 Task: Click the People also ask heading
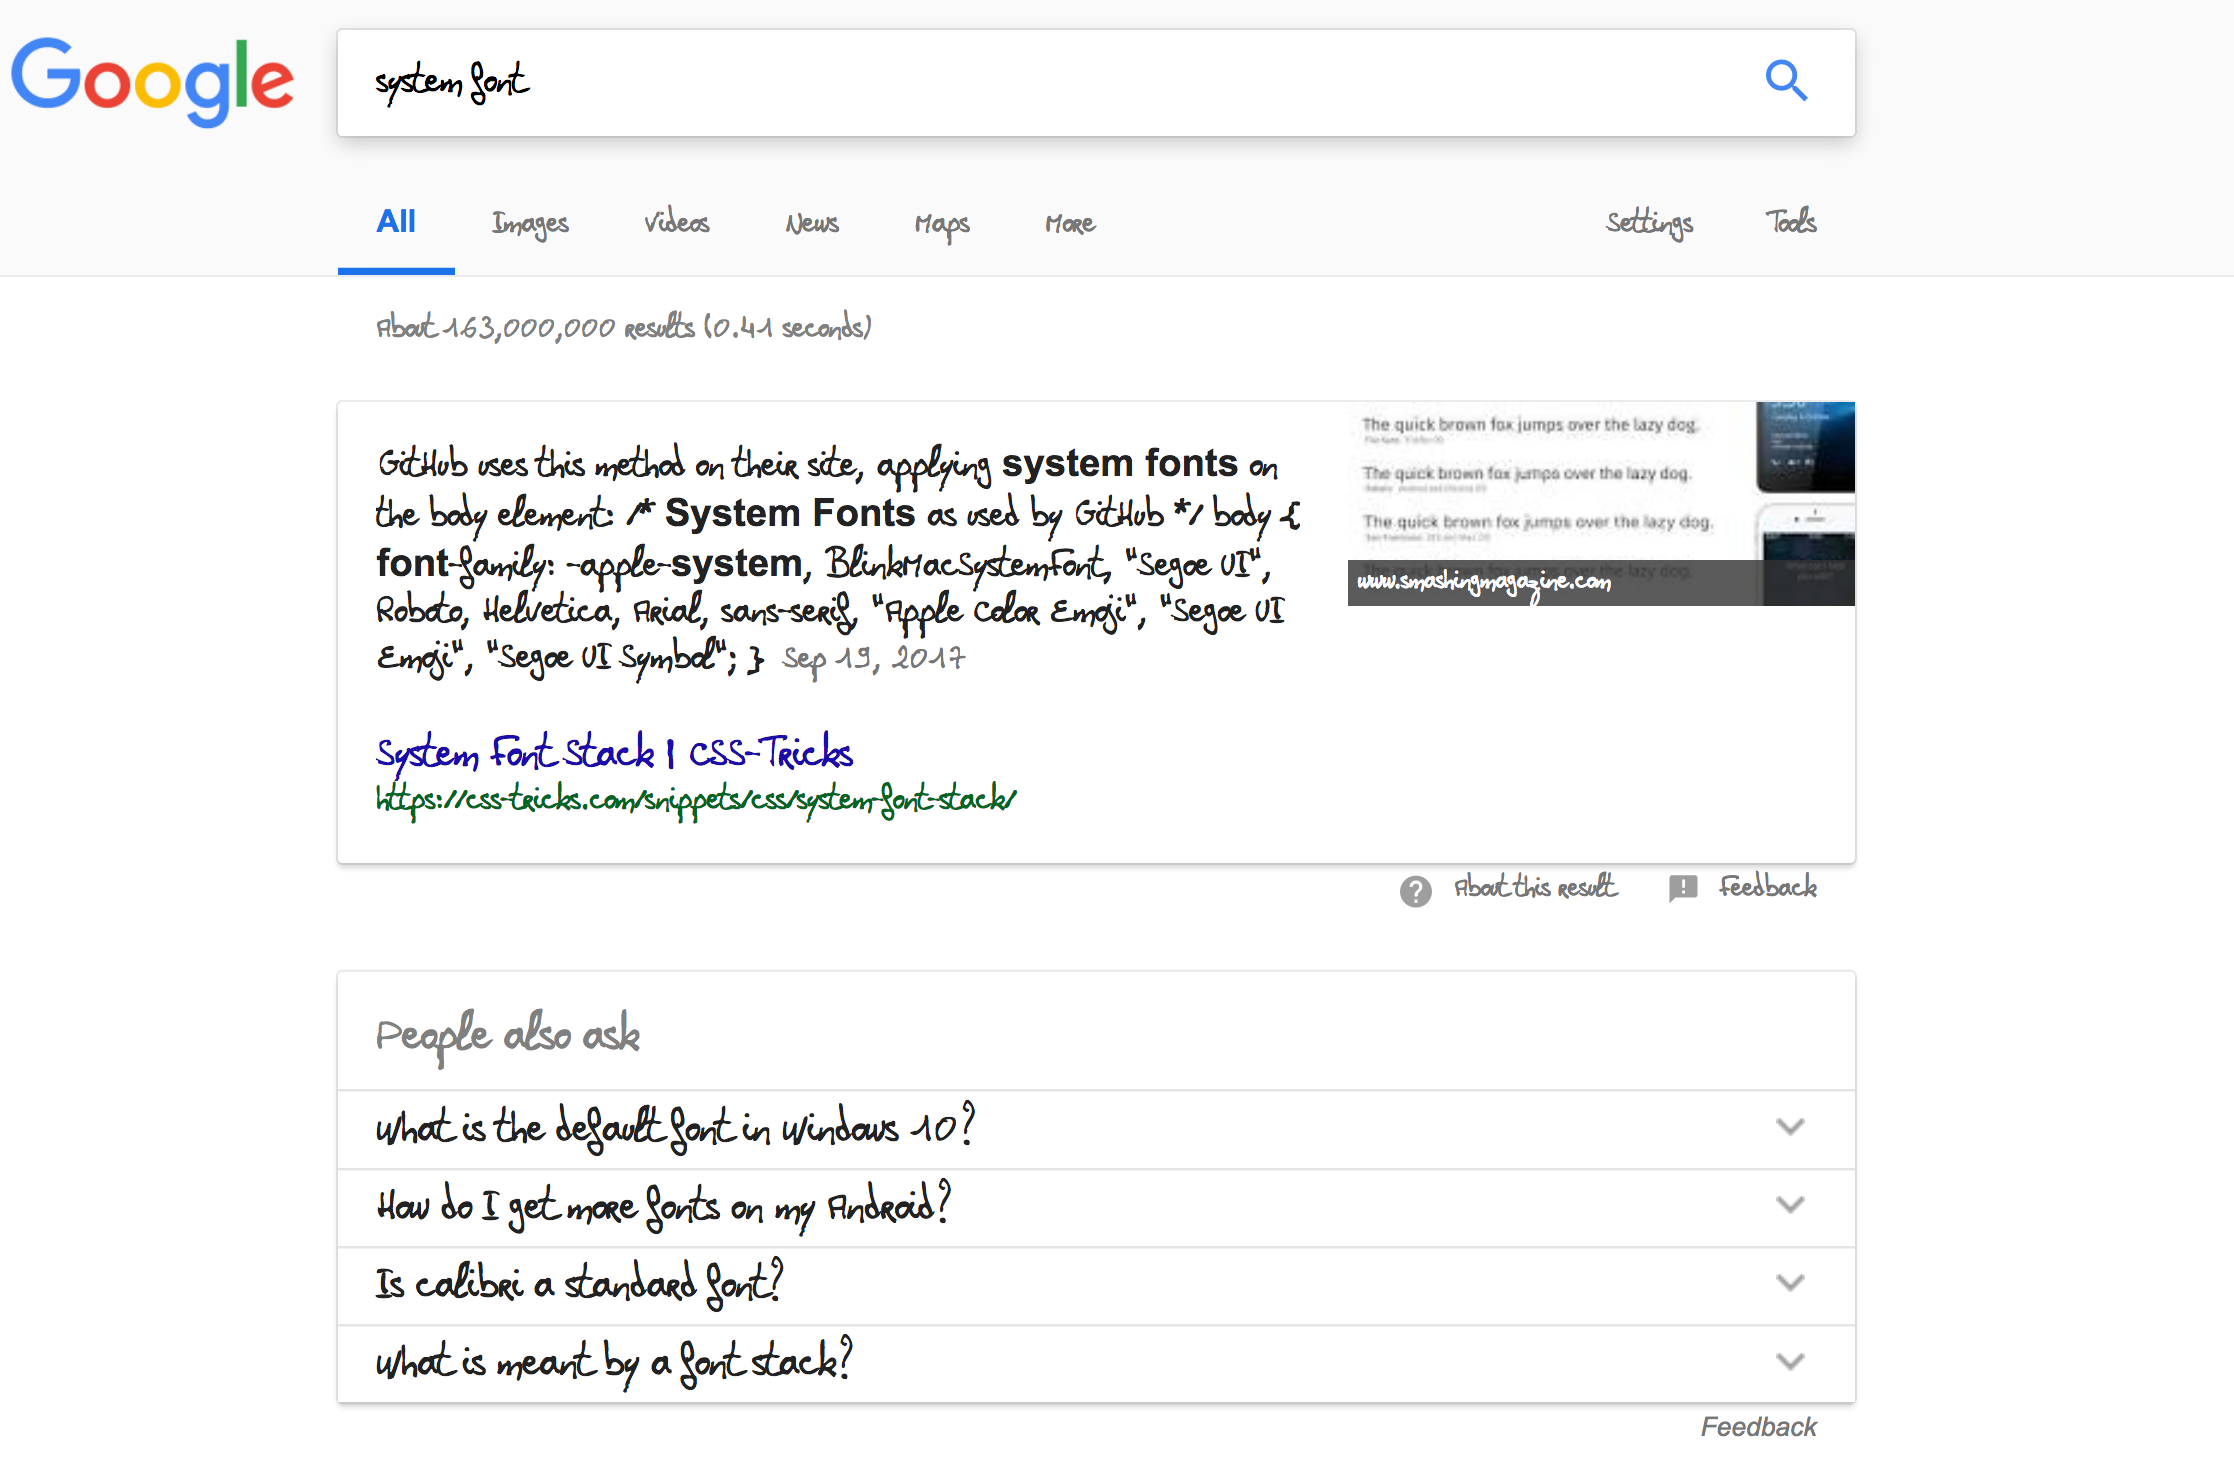[x=508, y=1036]
